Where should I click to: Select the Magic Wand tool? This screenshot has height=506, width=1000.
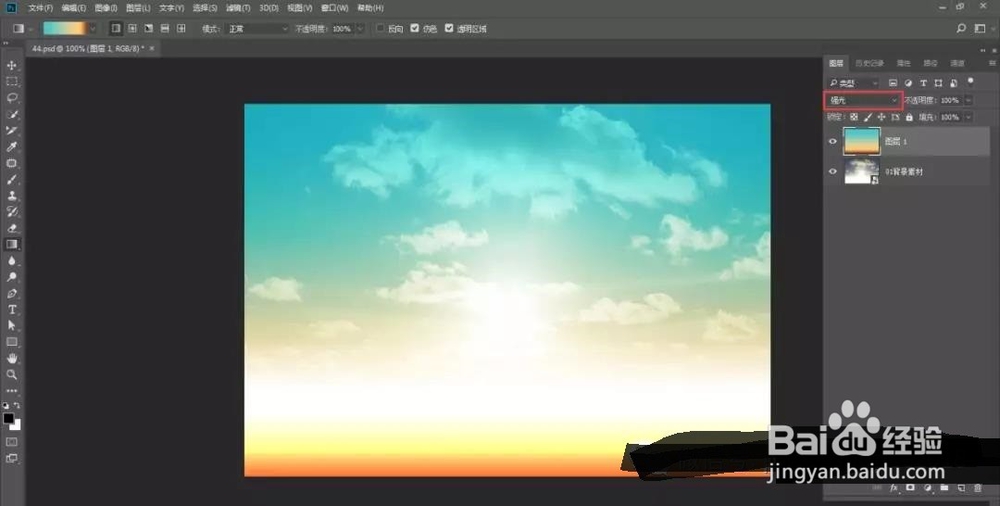[x=12, y=114]
